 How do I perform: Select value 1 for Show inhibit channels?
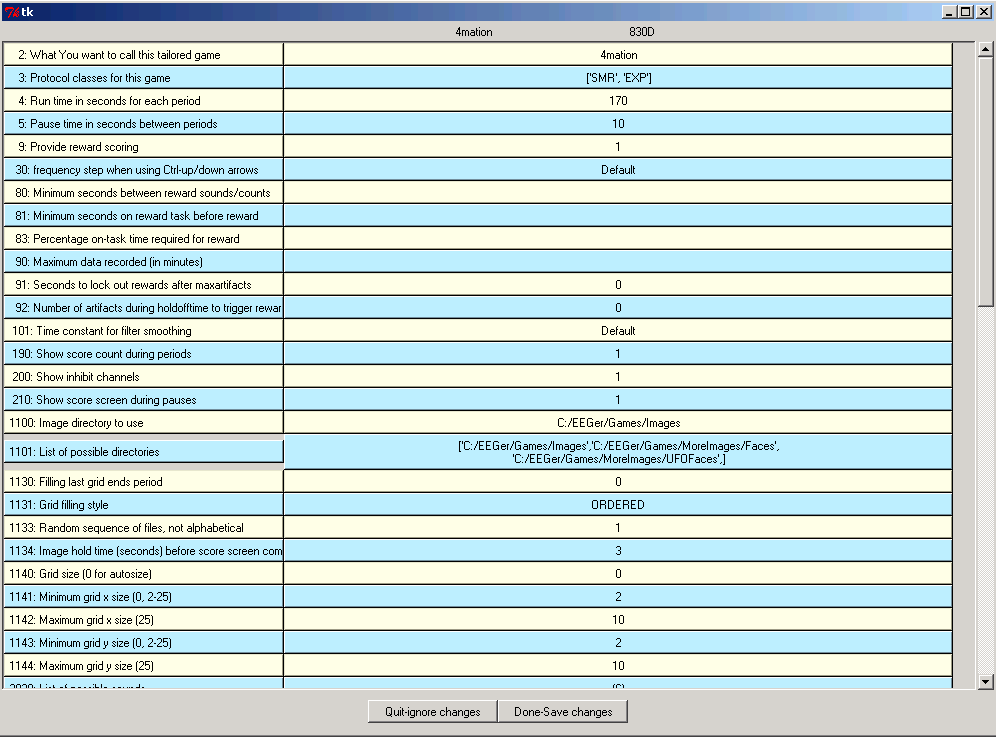point(618,376)
